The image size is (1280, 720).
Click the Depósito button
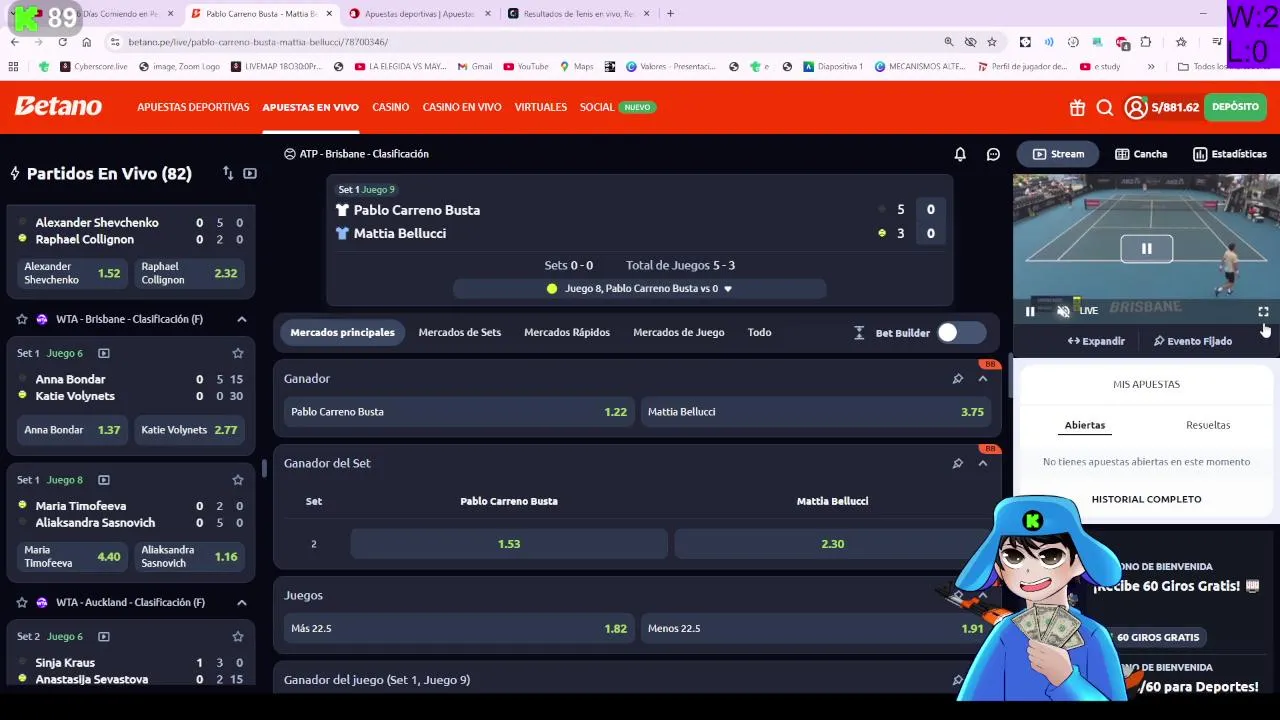pyautogui.click(x=1235, y=107)
